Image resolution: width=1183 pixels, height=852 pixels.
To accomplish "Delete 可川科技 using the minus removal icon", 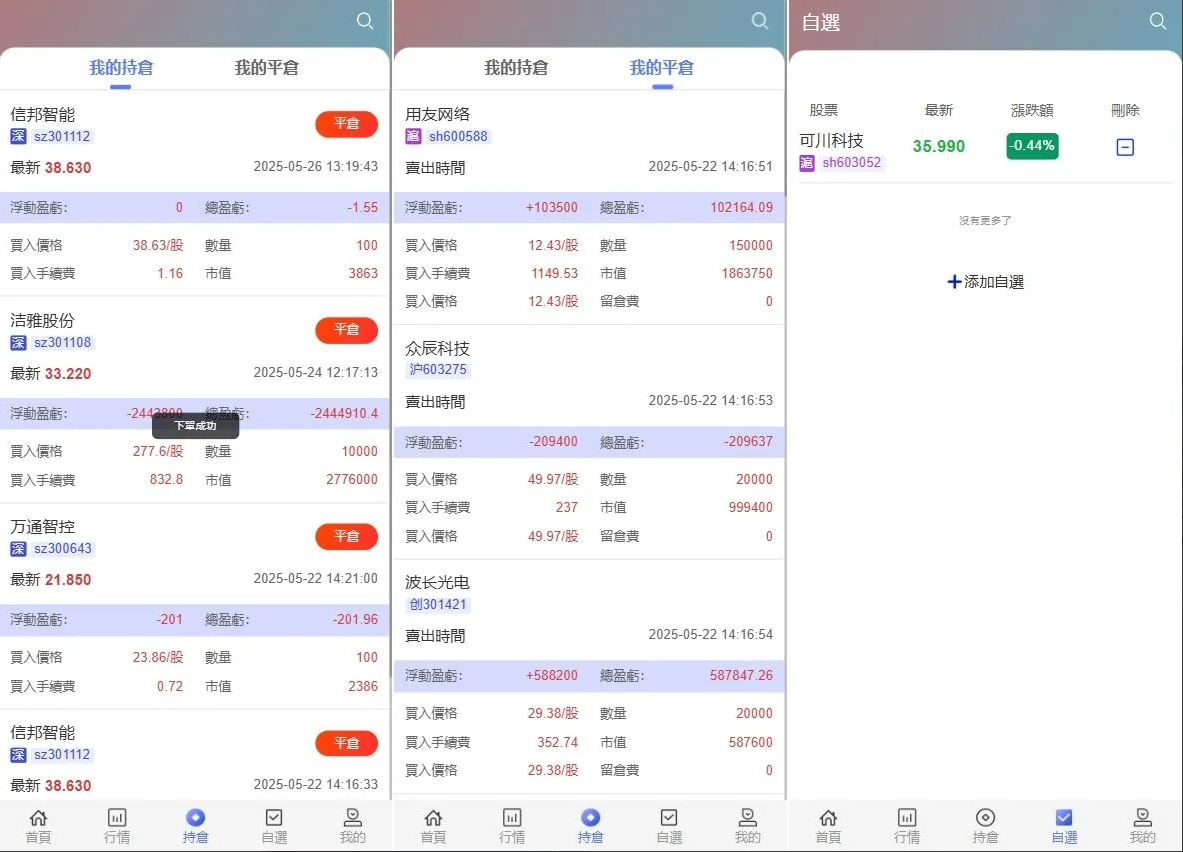I will coord(1125,146).
